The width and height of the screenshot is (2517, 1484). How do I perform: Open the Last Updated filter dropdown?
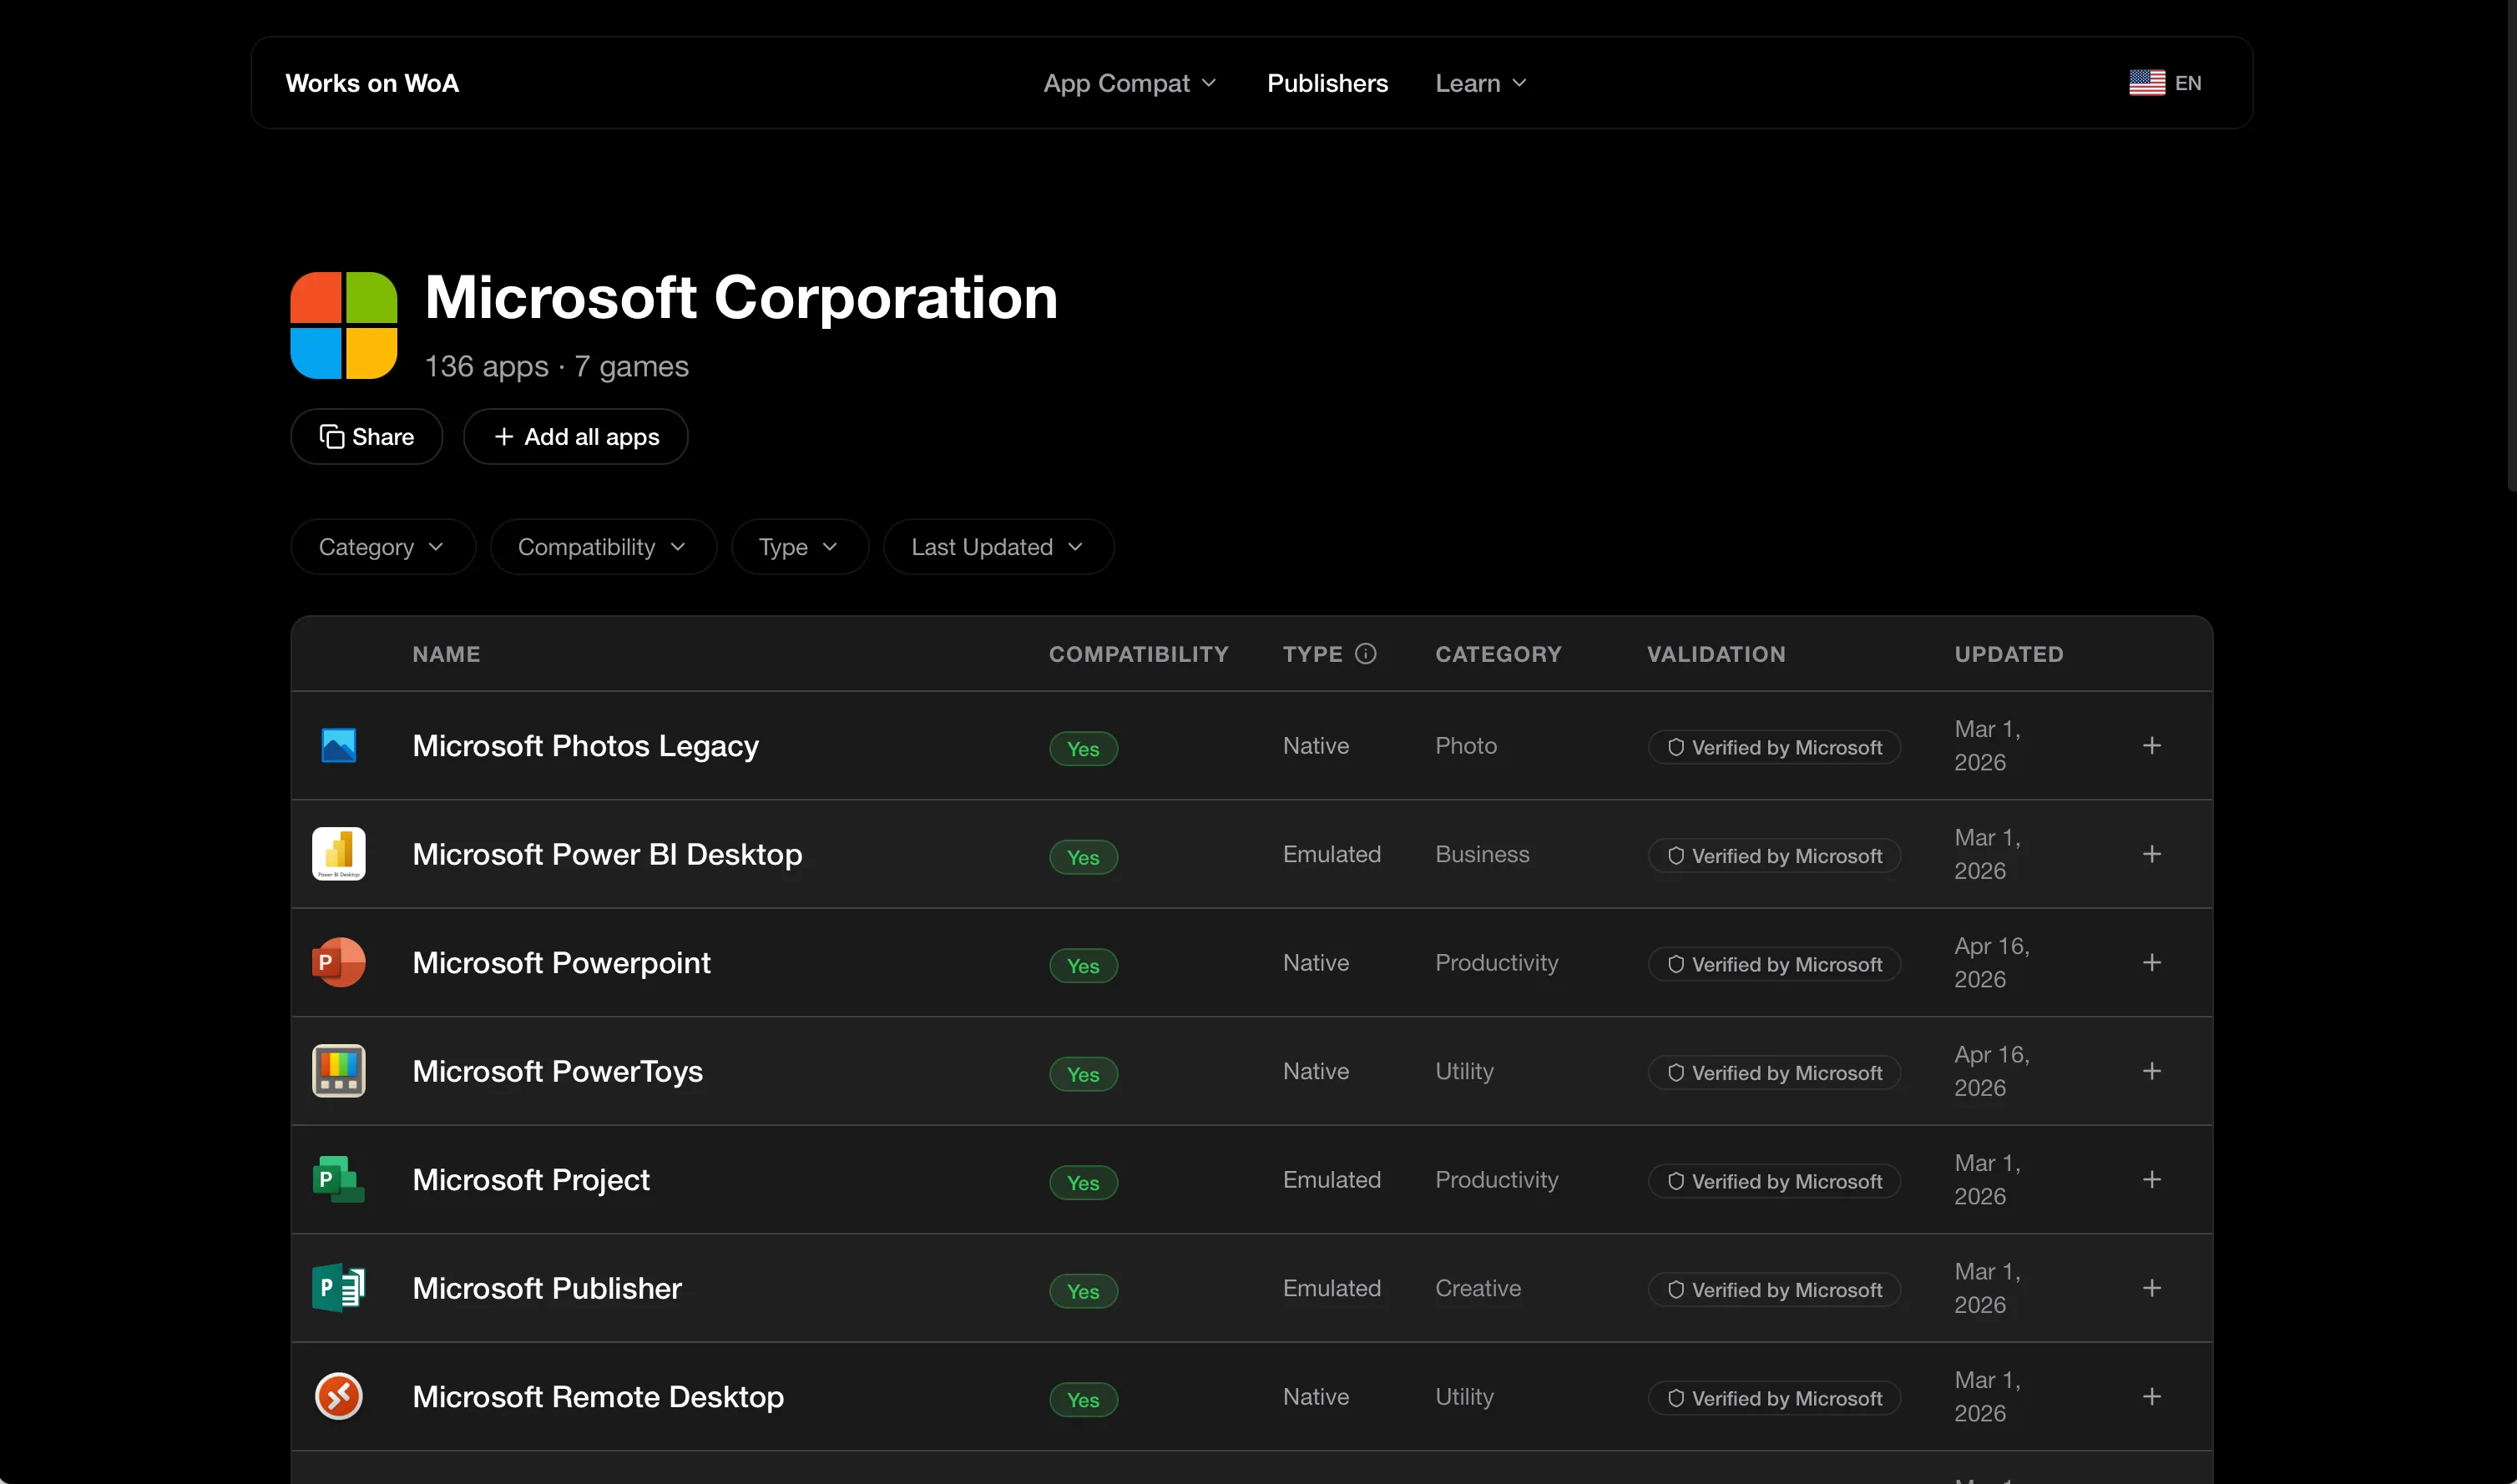click(998, 547)
